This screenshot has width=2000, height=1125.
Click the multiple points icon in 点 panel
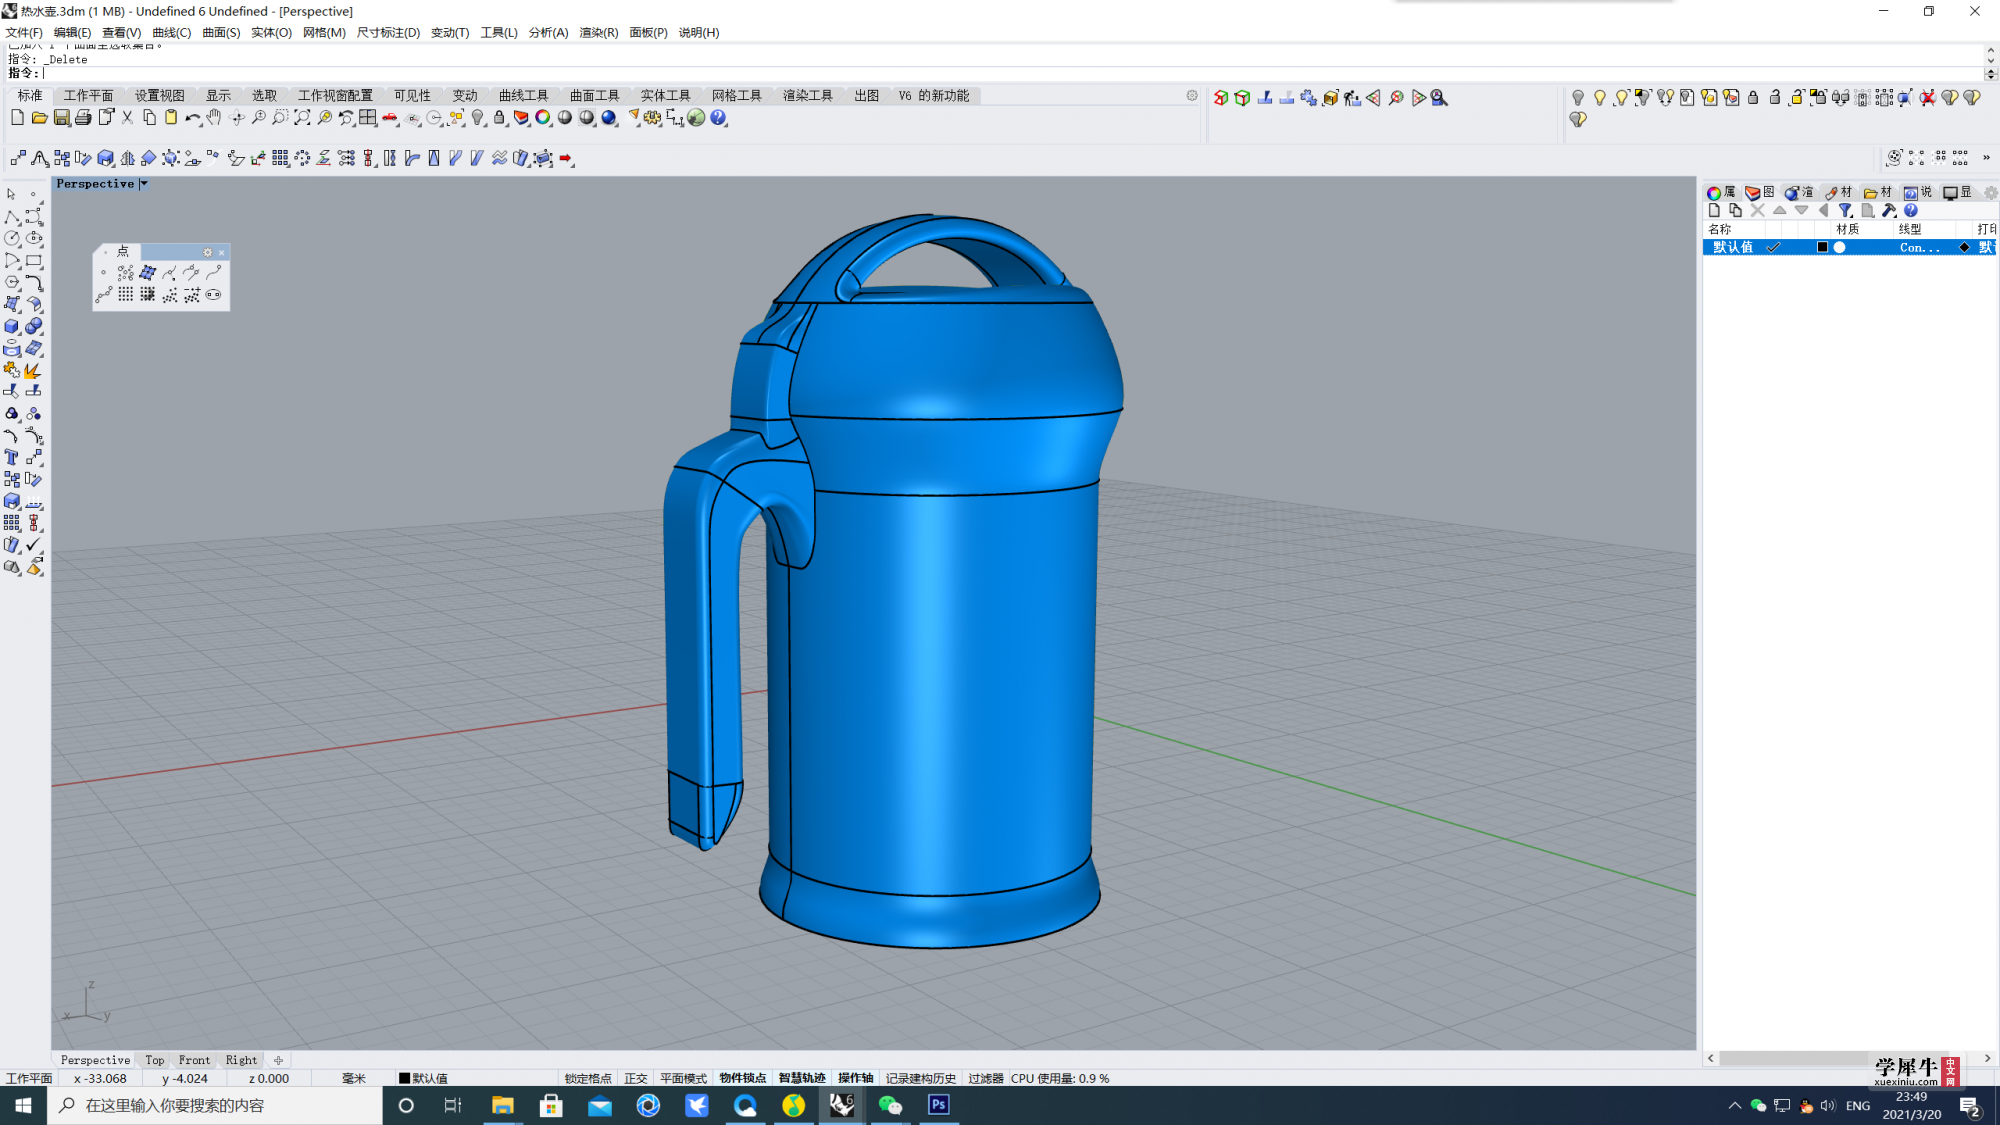125,272
